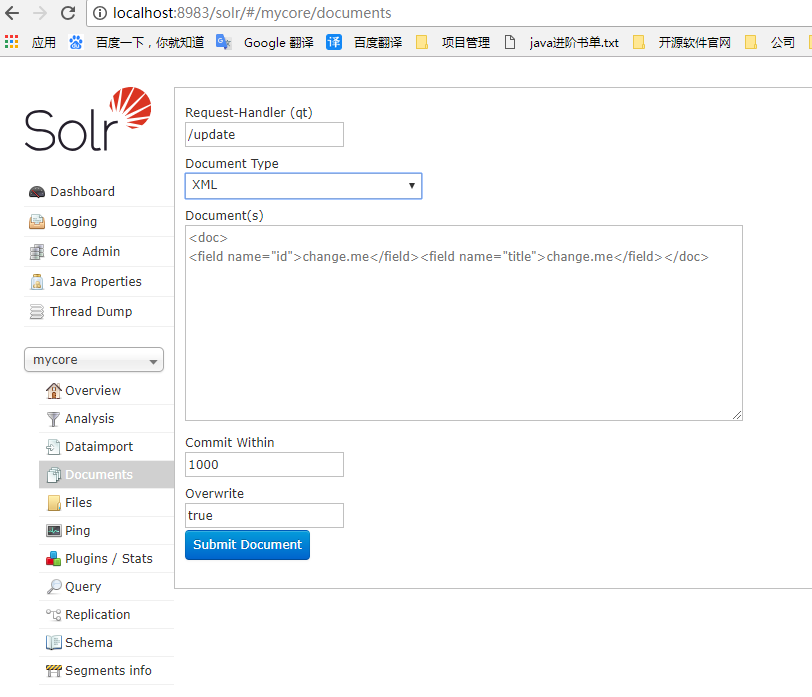Open the apps grid bookmark icon
The height and width of the screenshot is (697, 812).
click(x=11, y=42)
